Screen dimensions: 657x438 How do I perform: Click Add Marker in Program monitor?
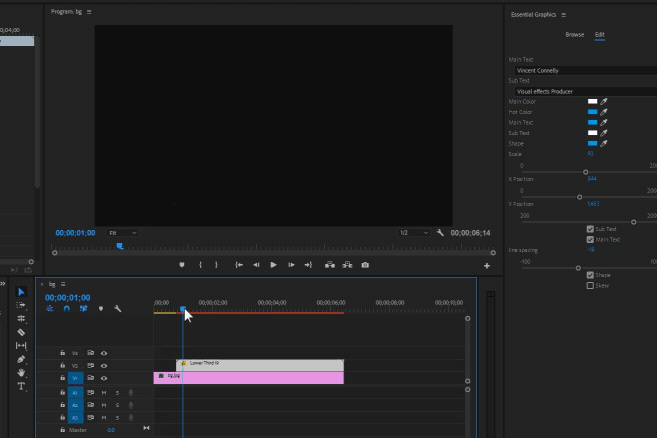(182, 265)
